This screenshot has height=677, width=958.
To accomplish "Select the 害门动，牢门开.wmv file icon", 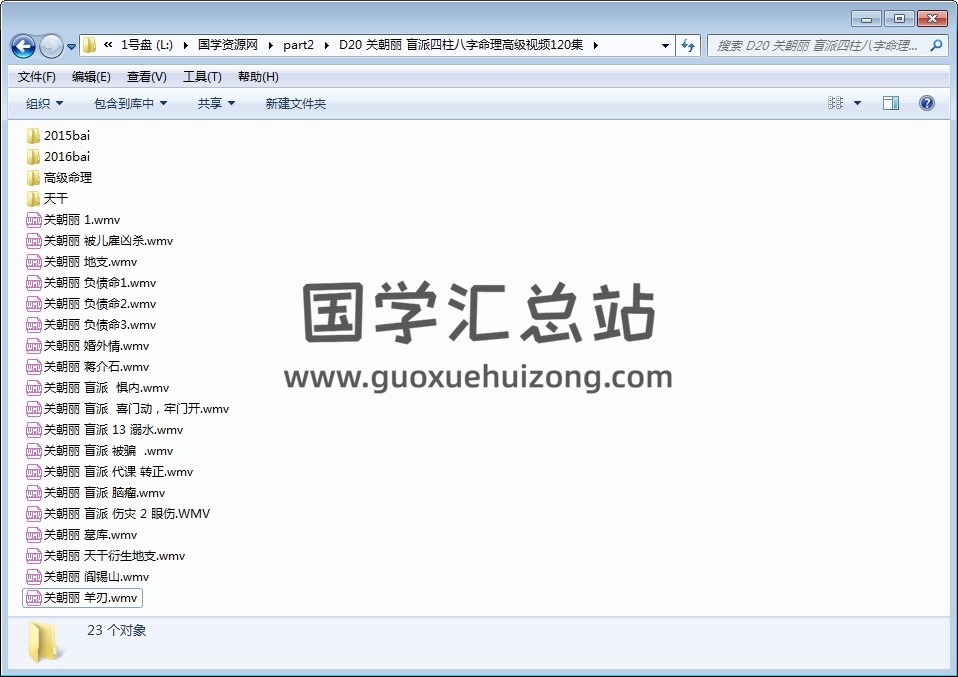I will click(x=34, y=409).
